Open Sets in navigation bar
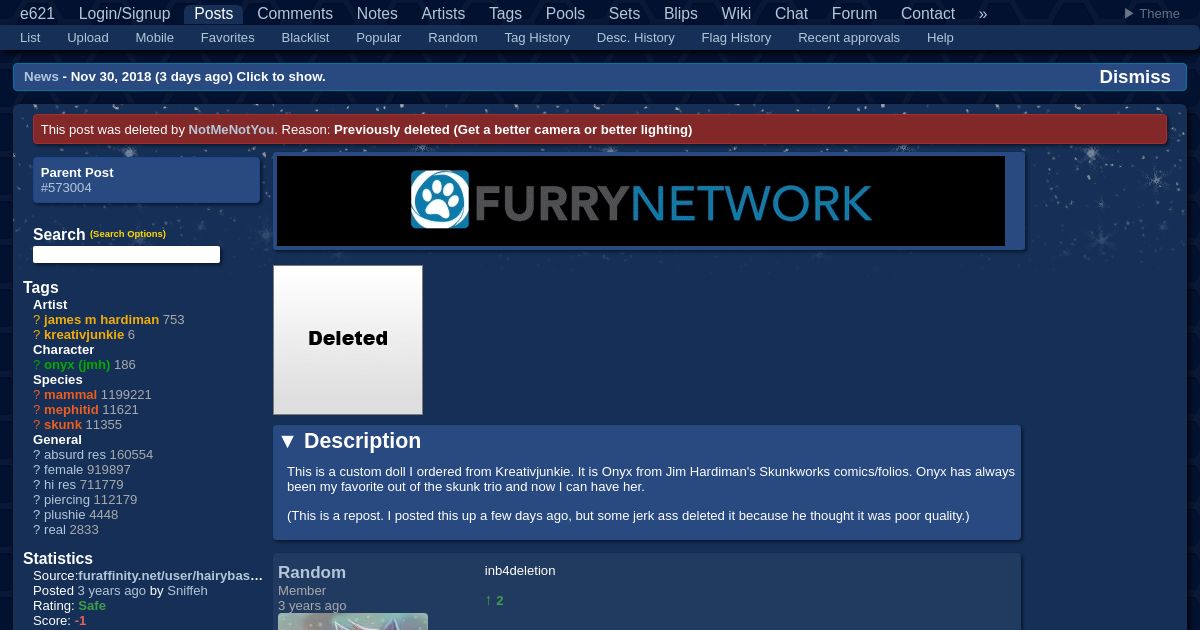The width and height of the screenshot is (1200, 630). 624,14
